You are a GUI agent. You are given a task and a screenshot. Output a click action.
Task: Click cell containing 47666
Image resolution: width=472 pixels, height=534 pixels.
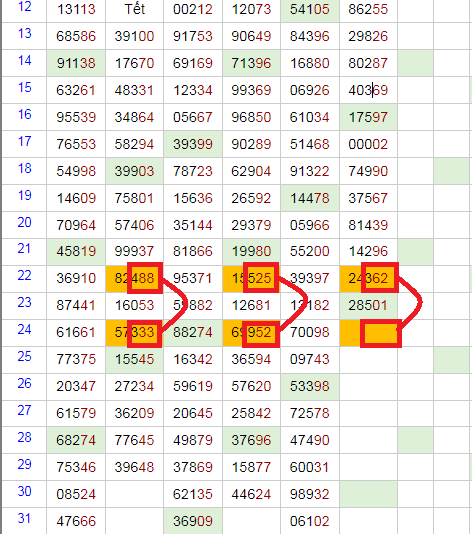pyautogui.click(x=76, y=521)
